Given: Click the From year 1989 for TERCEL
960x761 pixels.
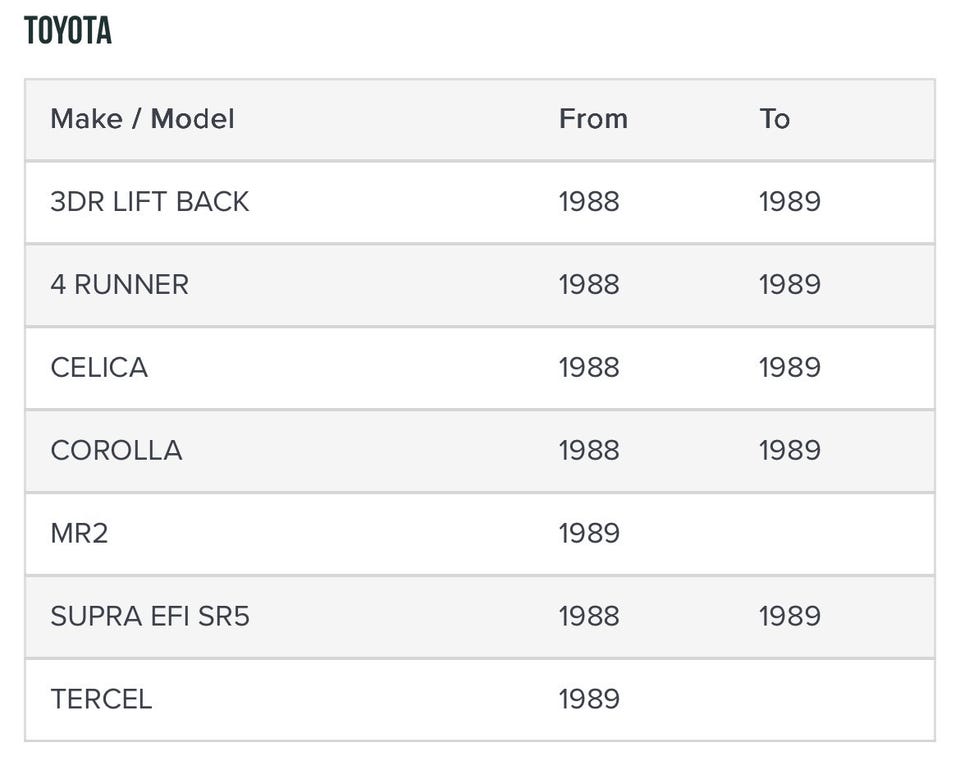Looking at the screenshot, I should (x=589, y=700).
